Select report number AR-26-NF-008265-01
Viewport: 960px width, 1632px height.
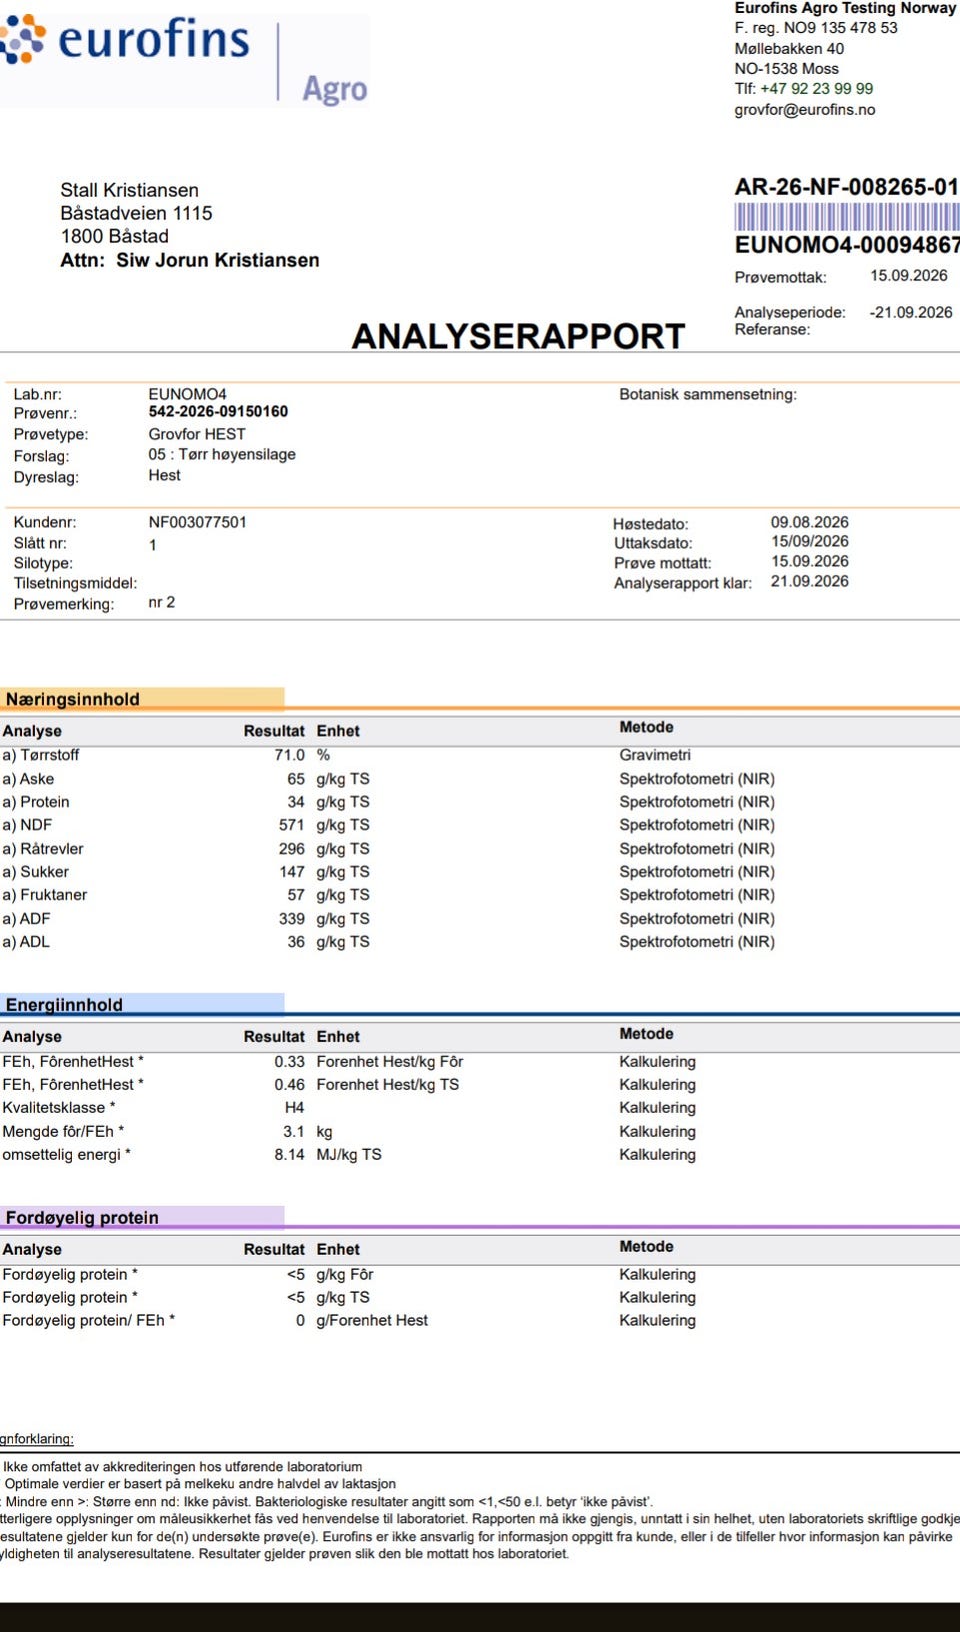tap(846, 187)
